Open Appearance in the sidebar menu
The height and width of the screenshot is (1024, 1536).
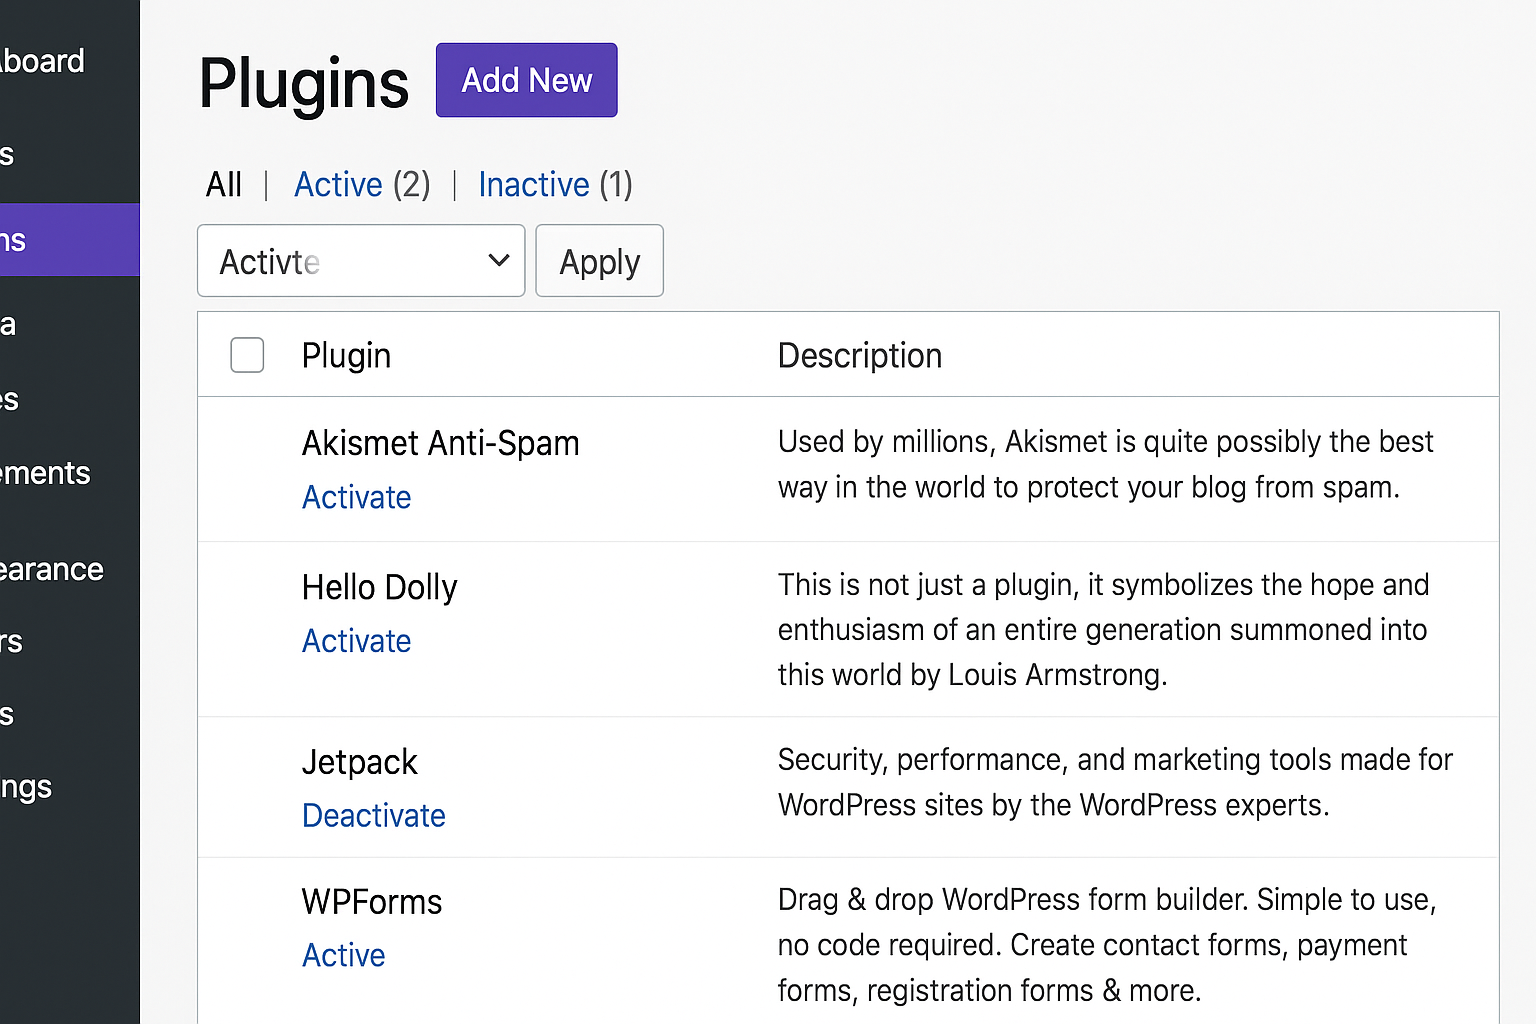[52, 570]
